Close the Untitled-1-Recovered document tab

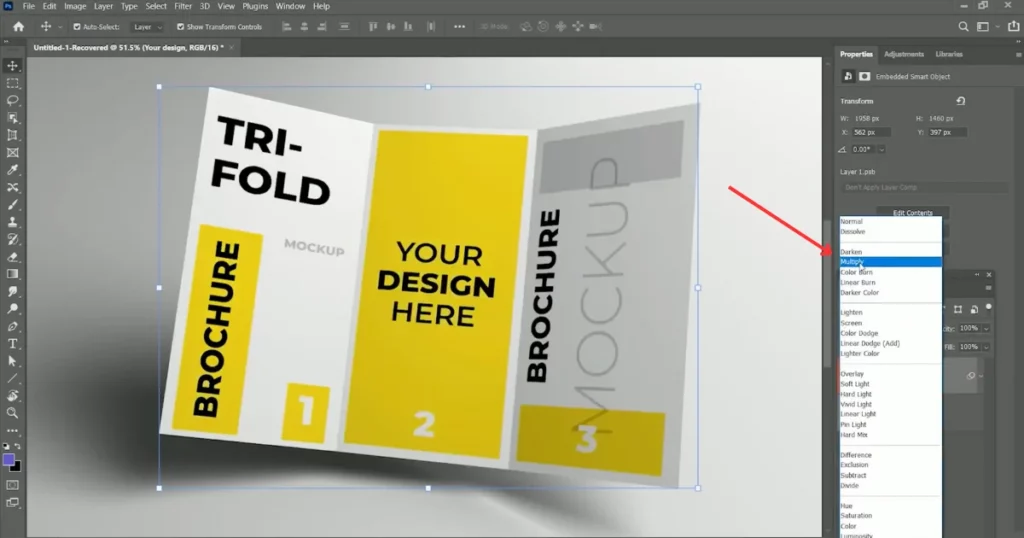(231, 47)
